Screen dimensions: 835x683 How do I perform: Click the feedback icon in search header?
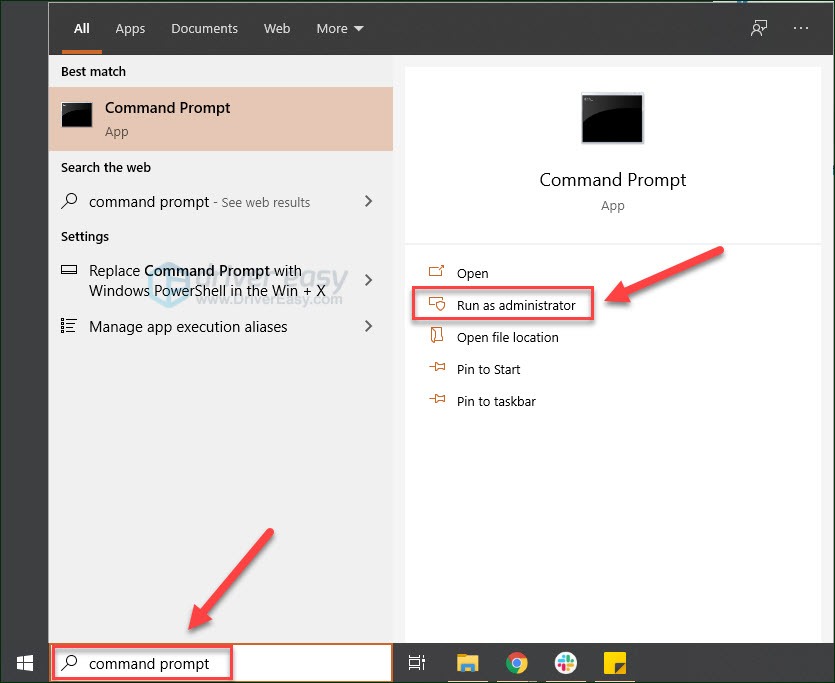759,29
